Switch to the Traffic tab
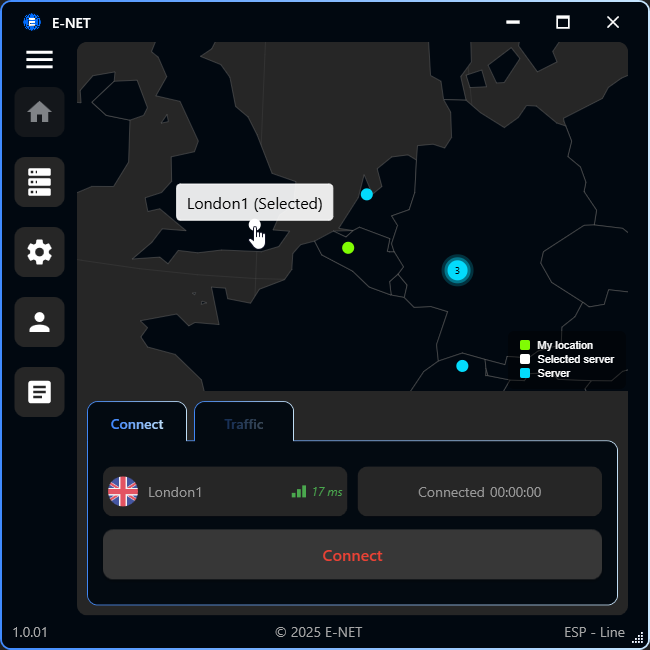 (x=244, y=424)
